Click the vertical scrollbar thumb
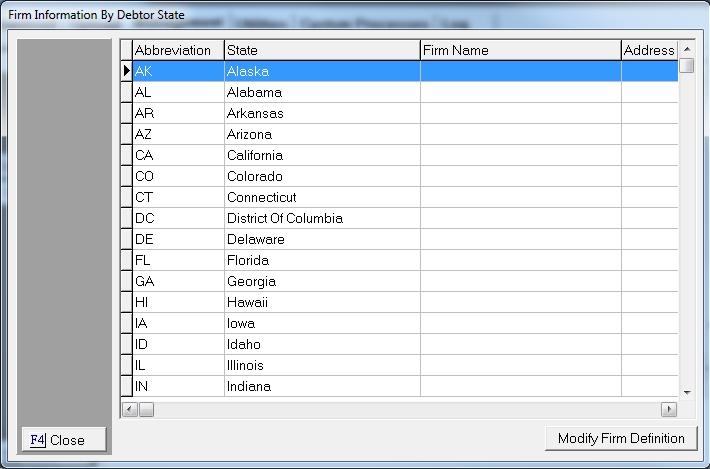The height and width of the screenshot is (469, 710). pos(686,66)
